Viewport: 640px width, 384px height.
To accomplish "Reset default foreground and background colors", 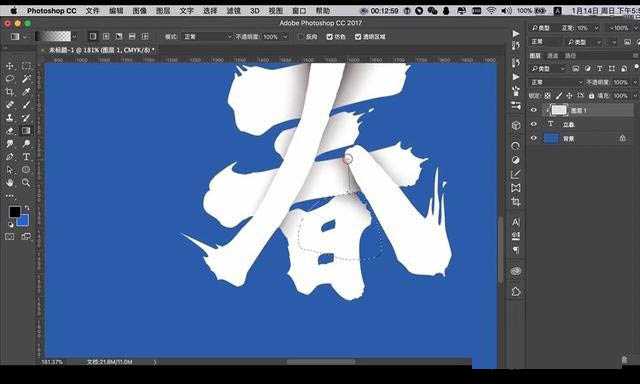I will point(11,224).
